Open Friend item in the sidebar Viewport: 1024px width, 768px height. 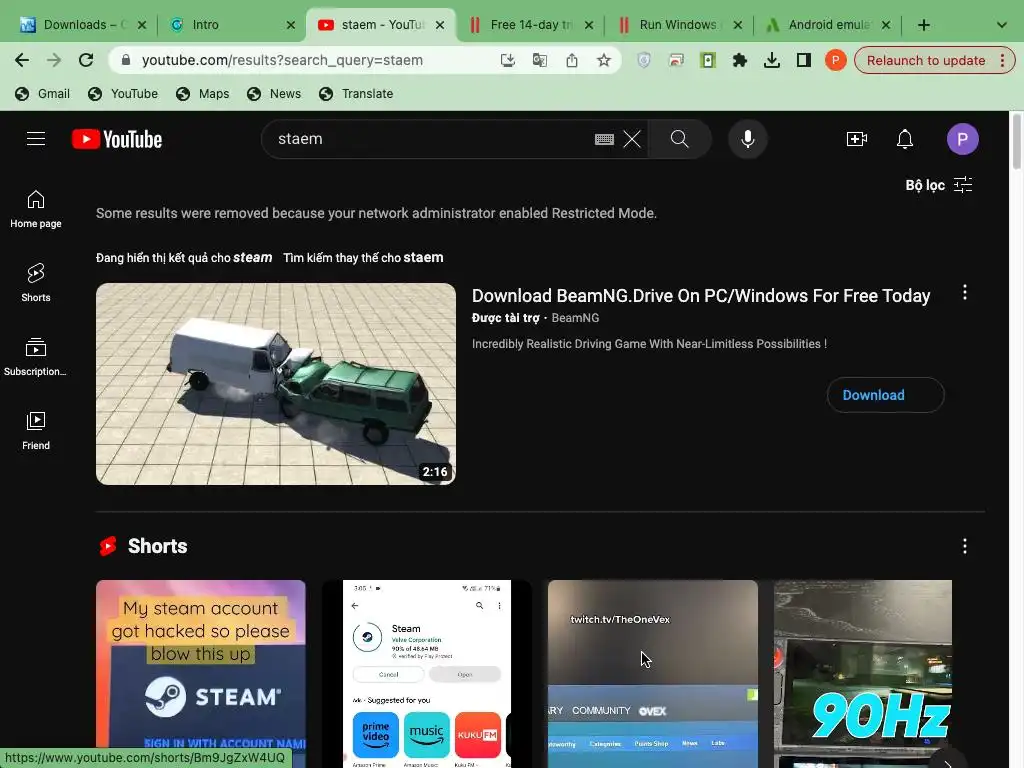[36, 431]
